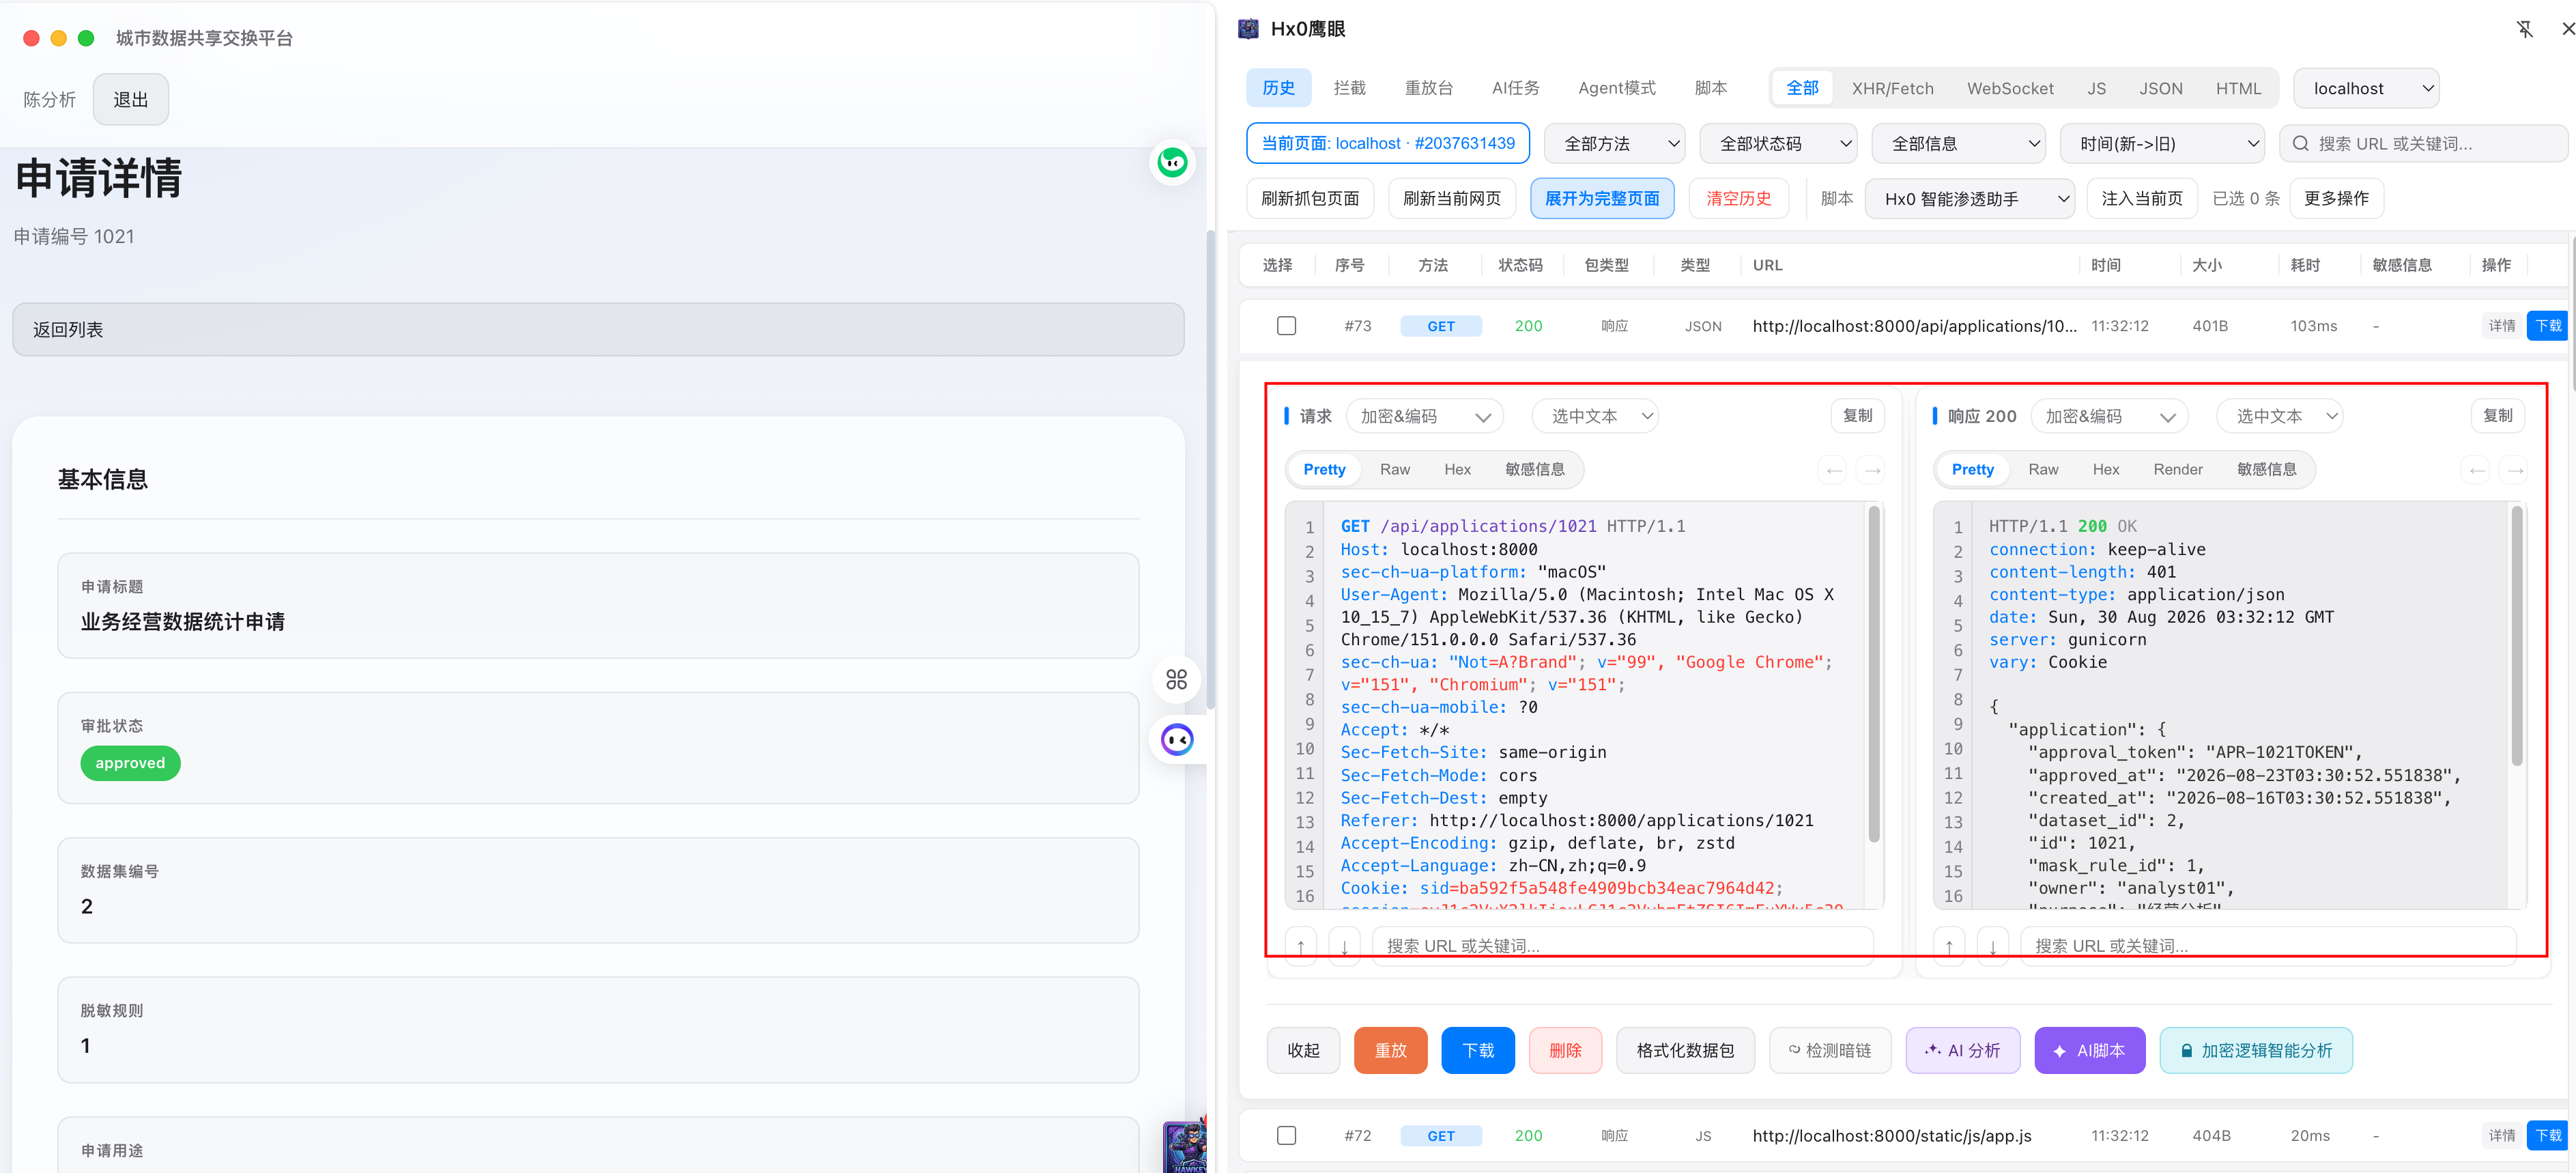Click down arrow beside response search box

tap(1993, 946)
